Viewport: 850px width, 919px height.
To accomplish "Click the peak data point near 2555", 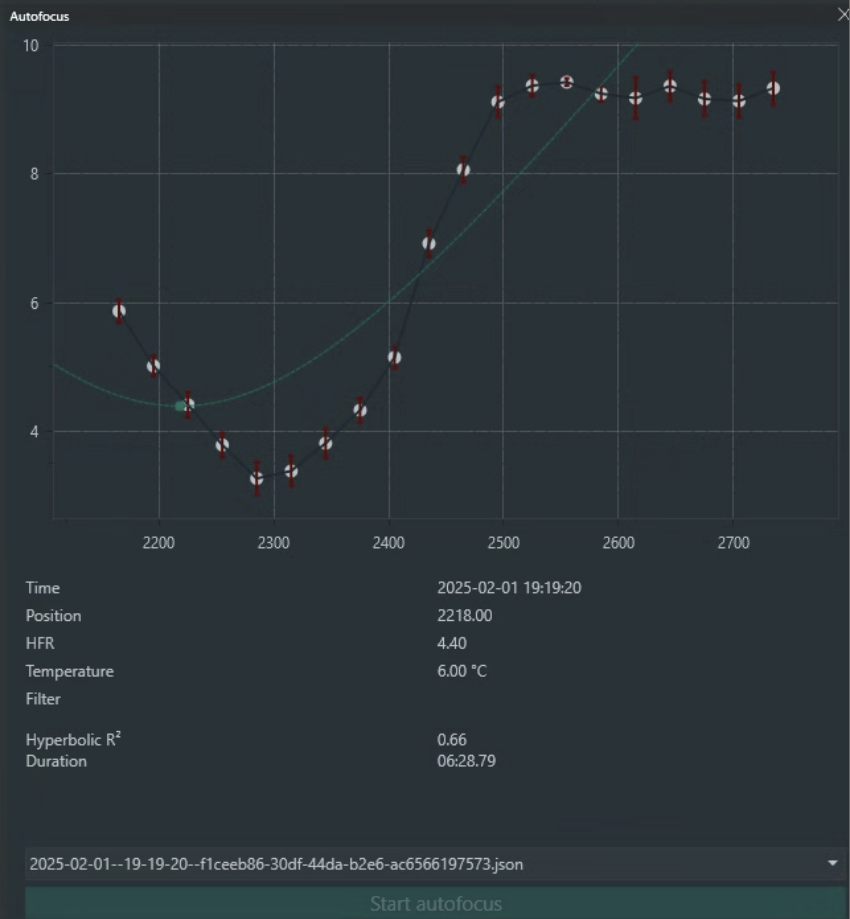I will (567, 82).
